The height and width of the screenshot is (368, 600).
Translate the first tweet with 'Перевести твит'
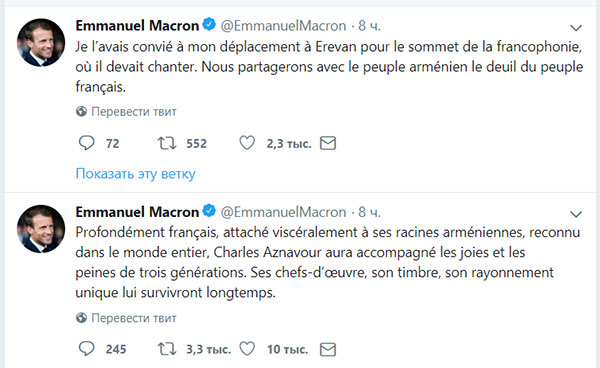coord(134,112)
